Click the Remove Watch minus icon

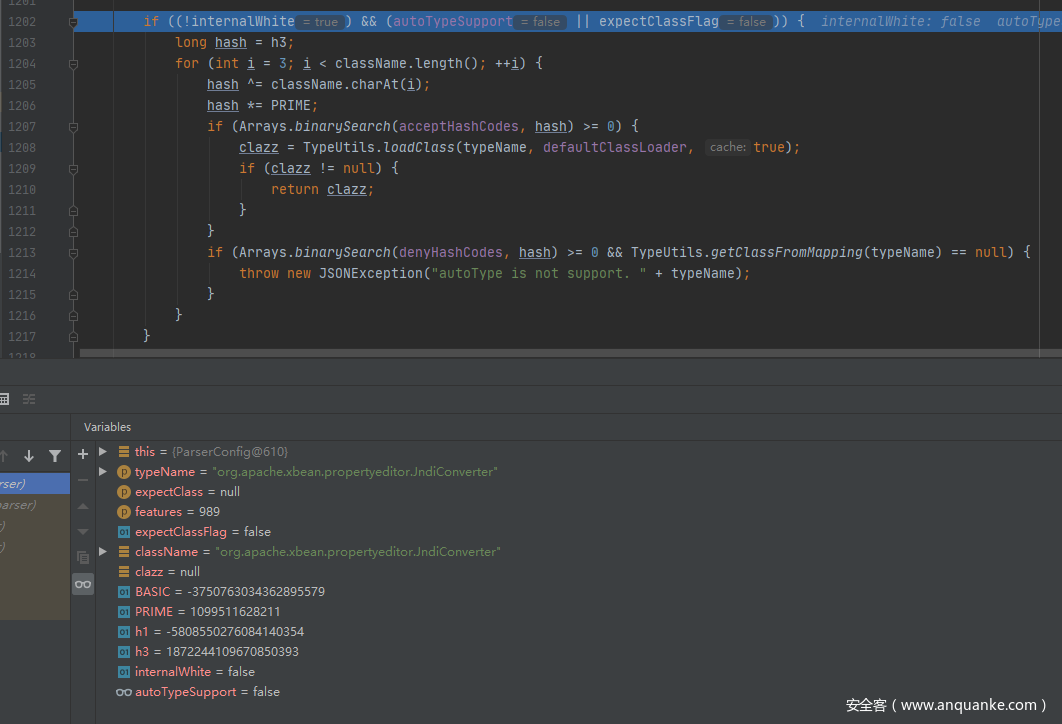click(x=83, y=480)
